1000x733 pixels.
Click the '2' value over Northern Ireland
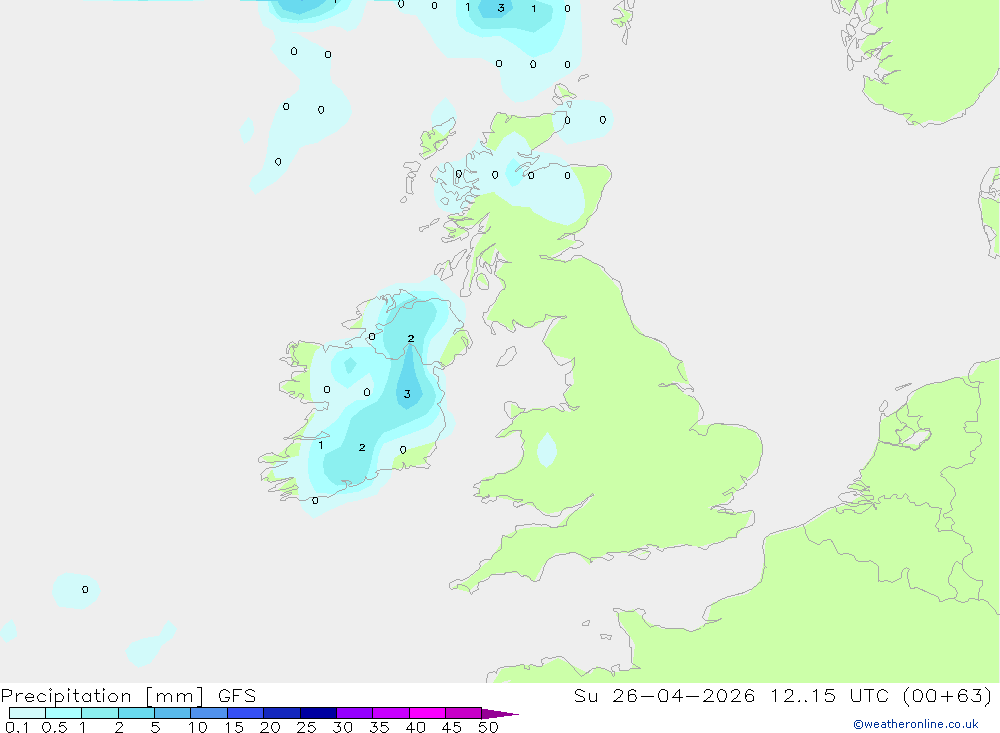411,339
